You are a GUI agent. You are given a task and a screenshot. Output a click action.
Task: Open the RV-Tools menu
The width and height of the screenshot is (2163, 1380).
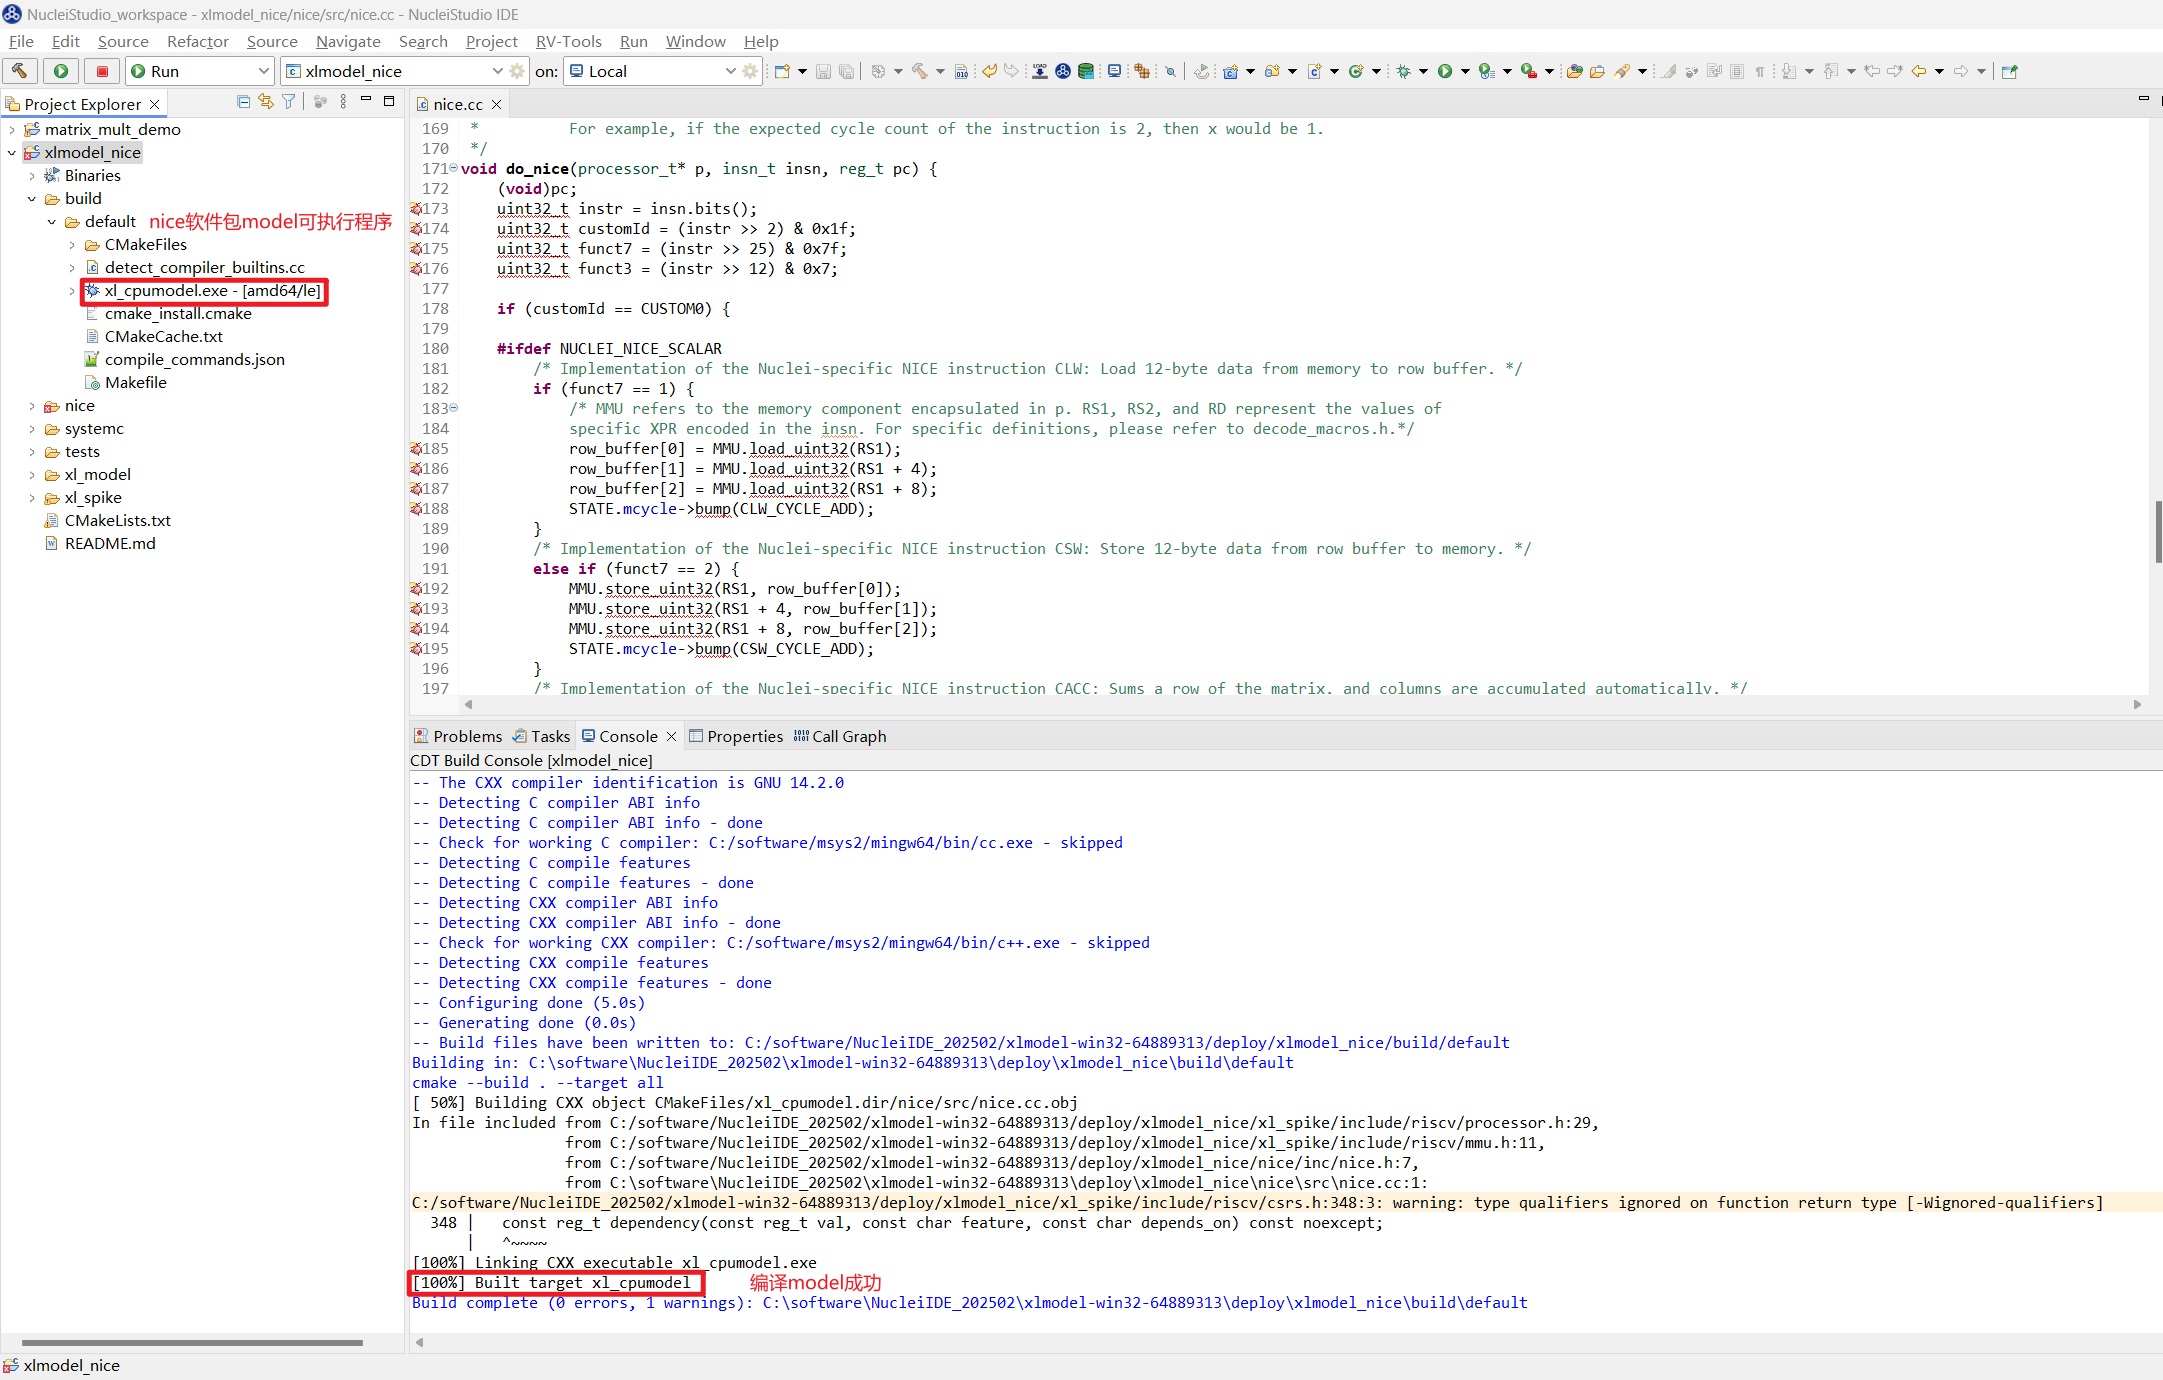(x=568, y=41)
